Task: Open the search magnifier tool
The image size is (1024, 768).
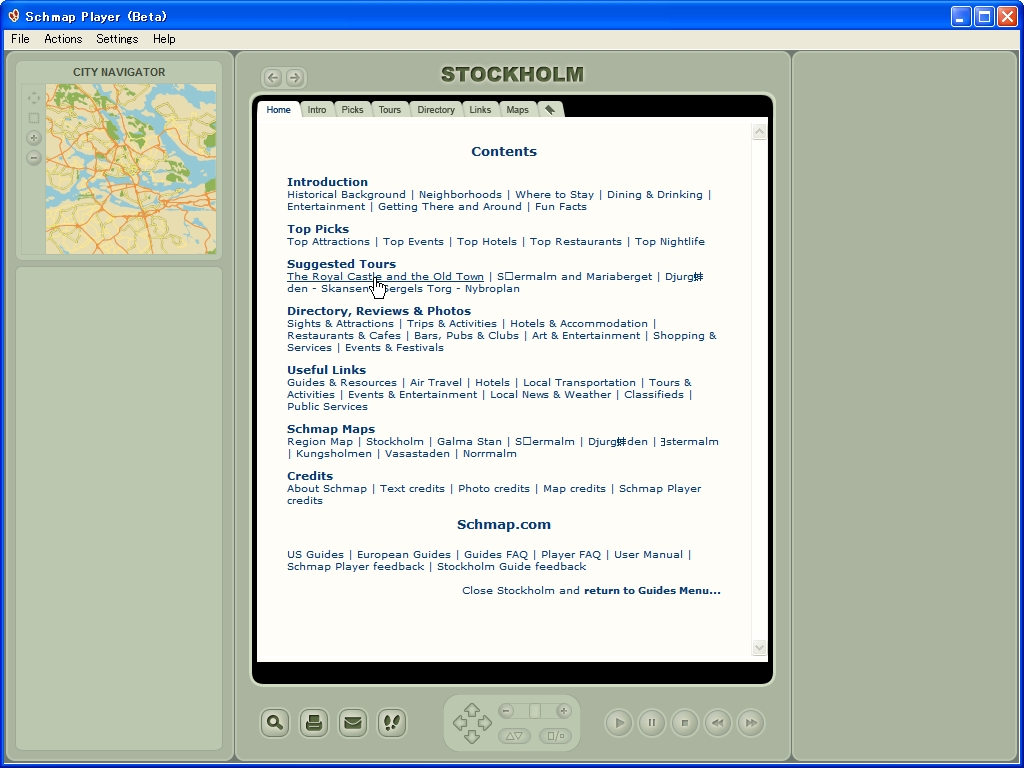Action: coord(275,723)
